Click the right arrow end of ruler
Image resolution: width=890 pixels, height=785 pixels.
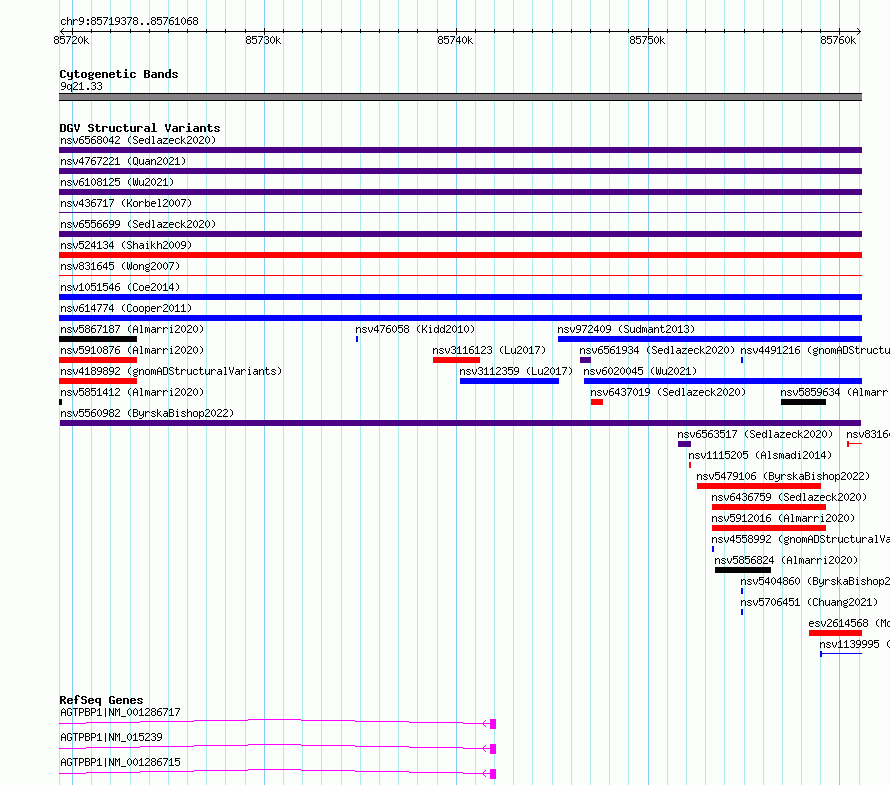[x=859, y=31]
